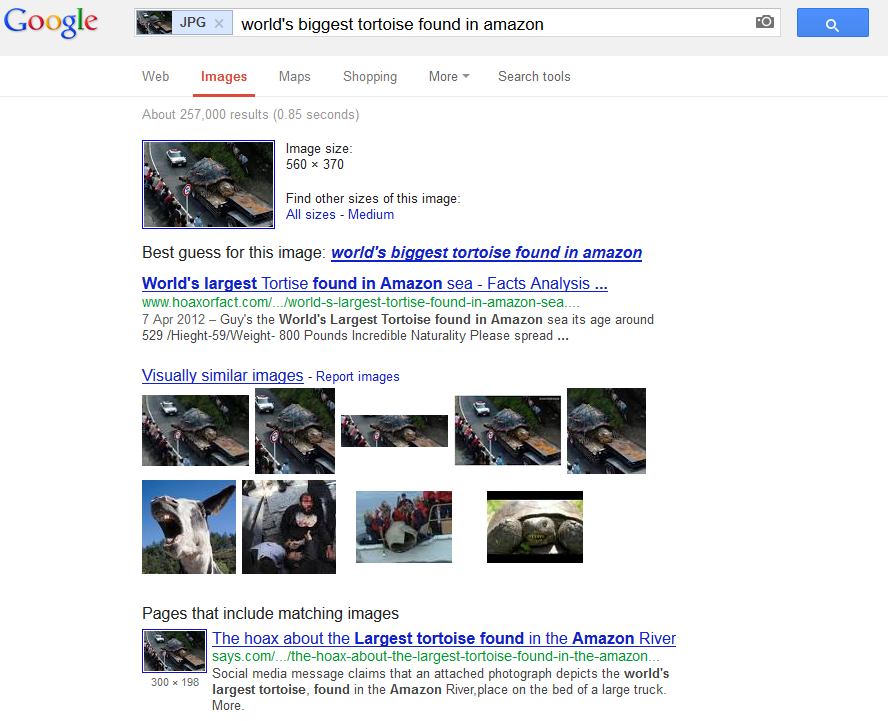Open the Visually similar images link
The height and width of the screenshot is (721, 888).
click(223, 376)
